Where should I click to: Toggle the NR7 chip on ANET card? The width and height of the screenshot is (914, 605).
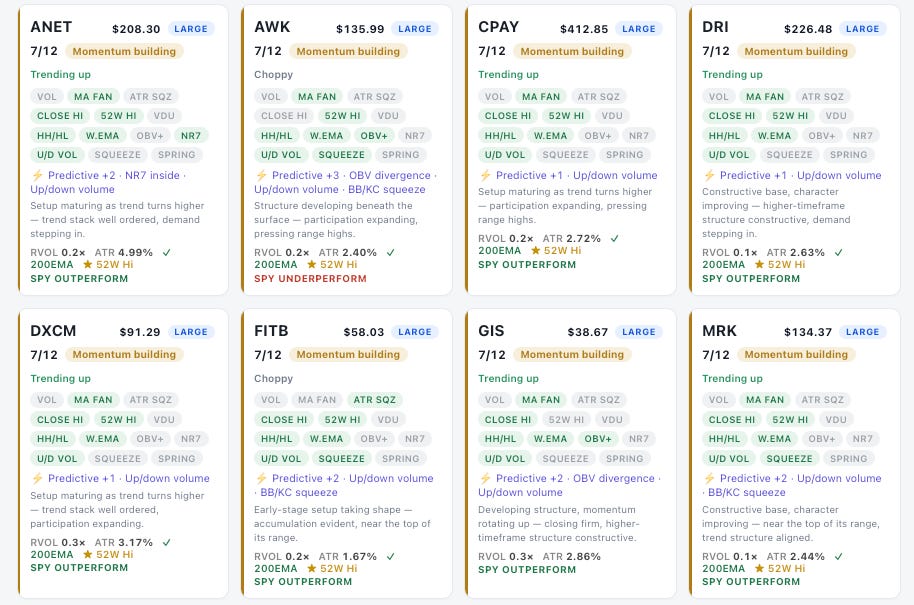tap(191, 136)
